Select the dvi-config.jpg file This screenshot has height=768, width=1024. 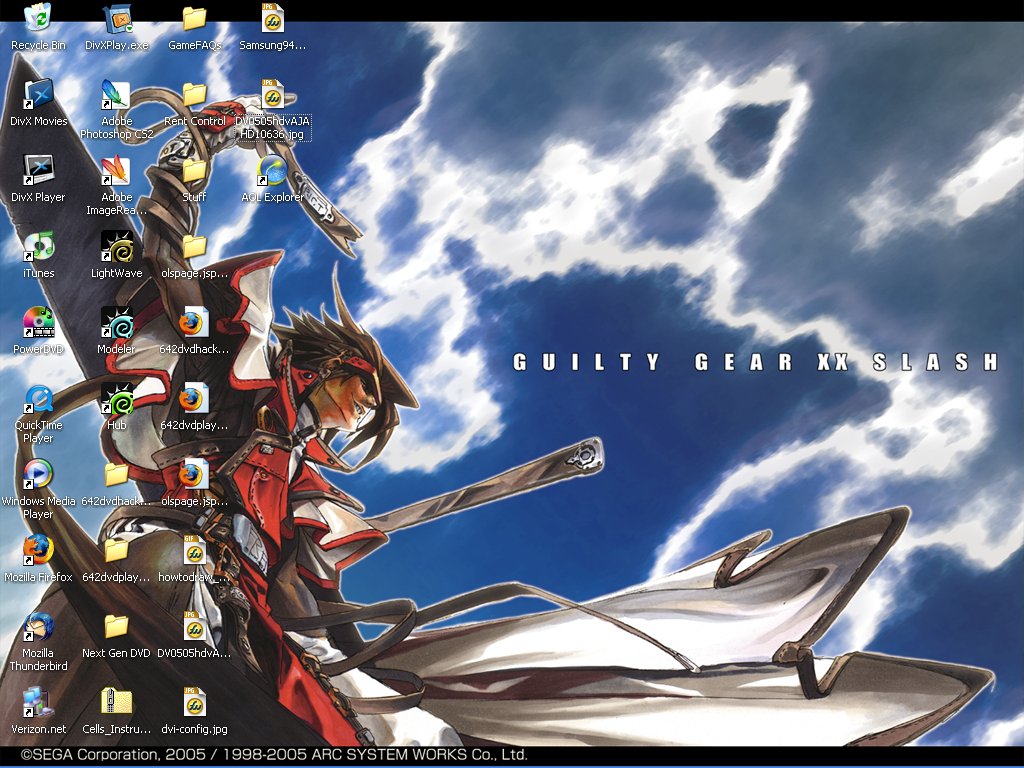tap(195, 703)
